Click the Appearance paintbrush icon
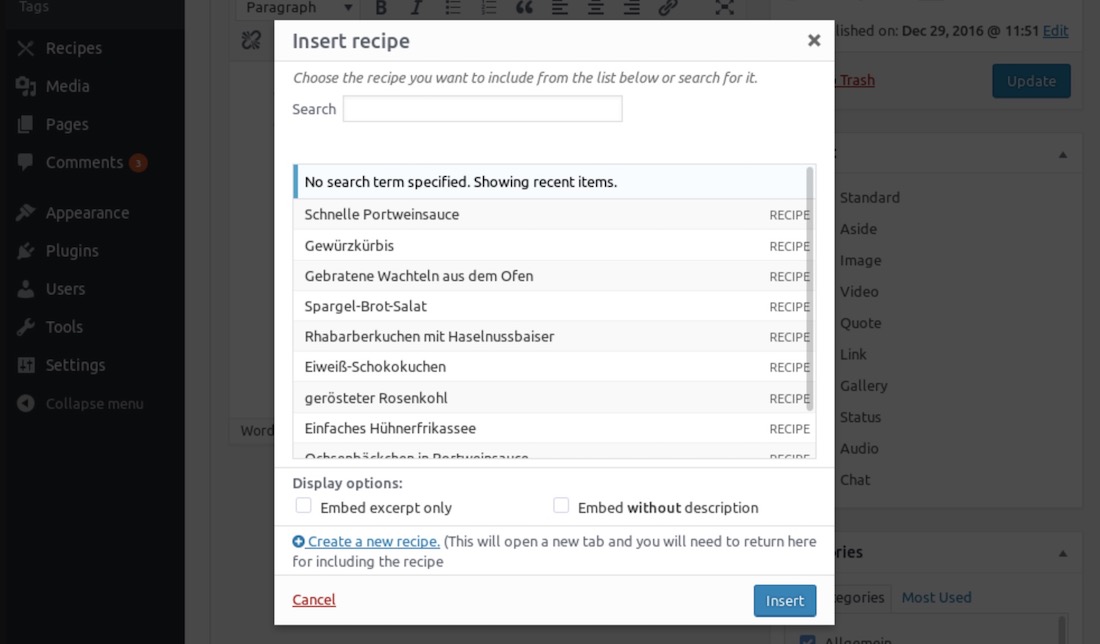This screenshot has height=644, width=1100. coord(26,212)
